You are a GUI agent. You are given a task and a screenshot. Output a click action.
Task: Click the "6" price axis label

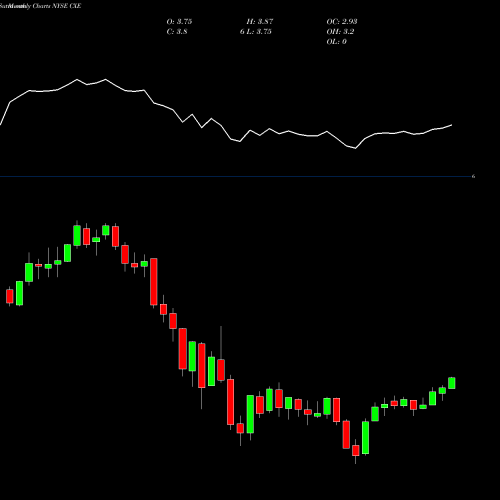pyautogui.click(x=473, y=176)
